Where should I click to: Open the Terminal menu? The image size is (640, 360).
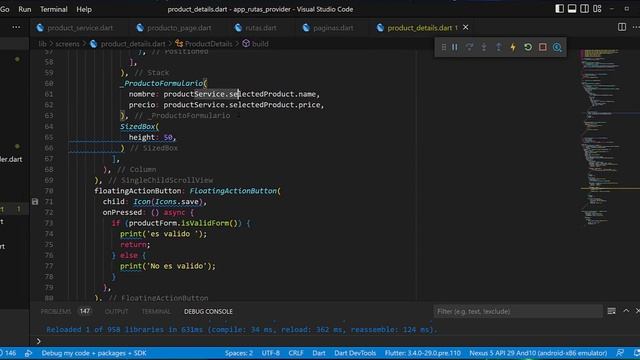[53, 9]
